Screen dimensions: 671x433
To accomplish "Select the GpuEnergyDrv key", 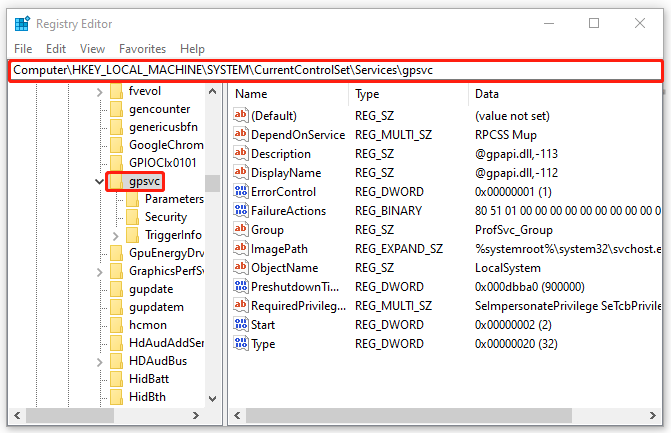I will tap(166, 253).
